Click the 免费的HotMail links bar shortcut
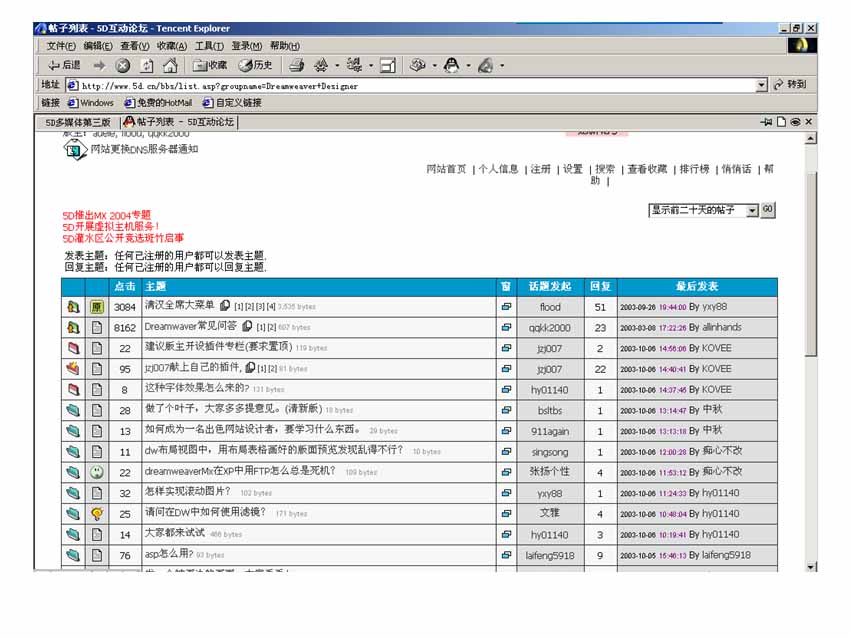This screenshot has width=850, height=638. click(x=162, y=102)
